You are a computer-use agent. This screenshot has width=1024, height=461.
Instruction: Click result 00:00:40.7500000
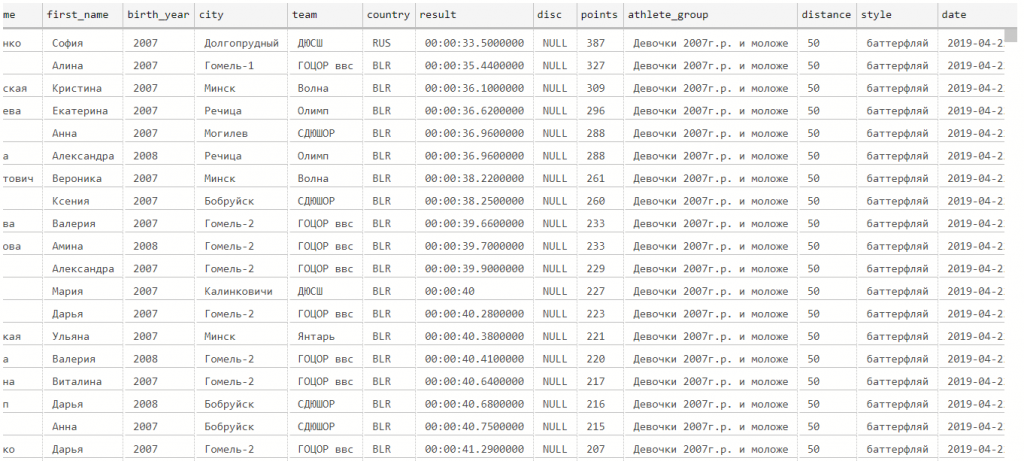[x=474, y=426]
